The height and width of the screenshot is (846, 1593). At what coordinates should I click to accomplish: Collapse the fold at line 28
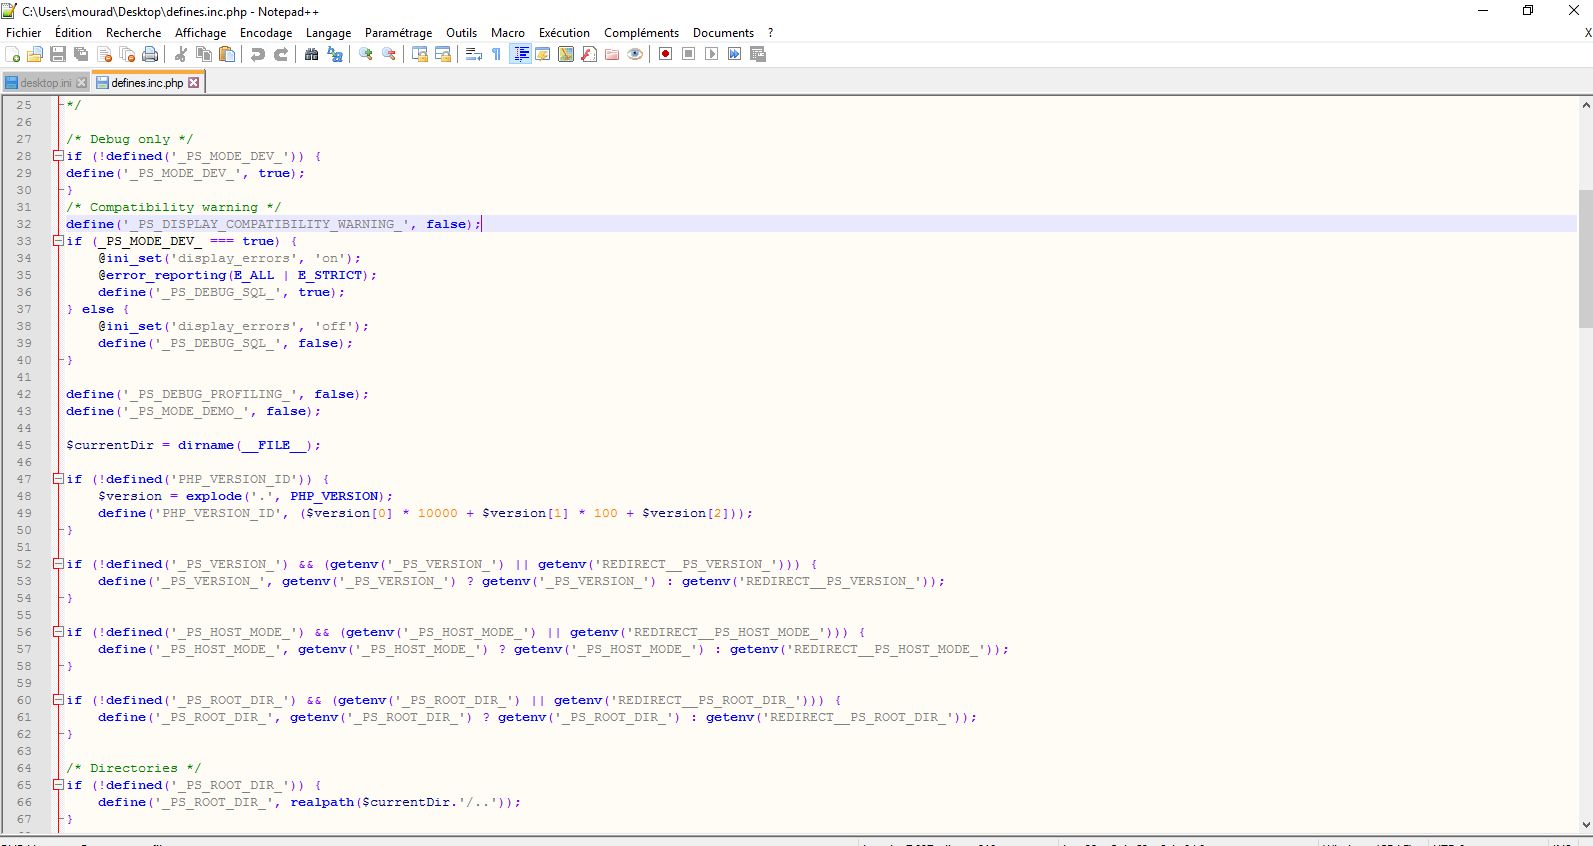coord(58,156)
